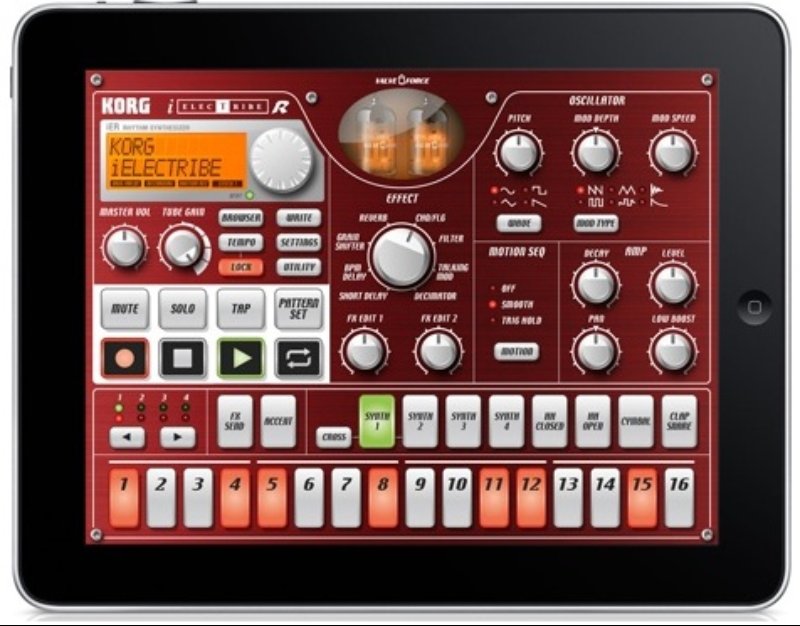The width and height of the screenshot is (800, 626).
Task: Tap the Motion button in Motion Seq
Action: pyautogui.click(x=516, y=352)
